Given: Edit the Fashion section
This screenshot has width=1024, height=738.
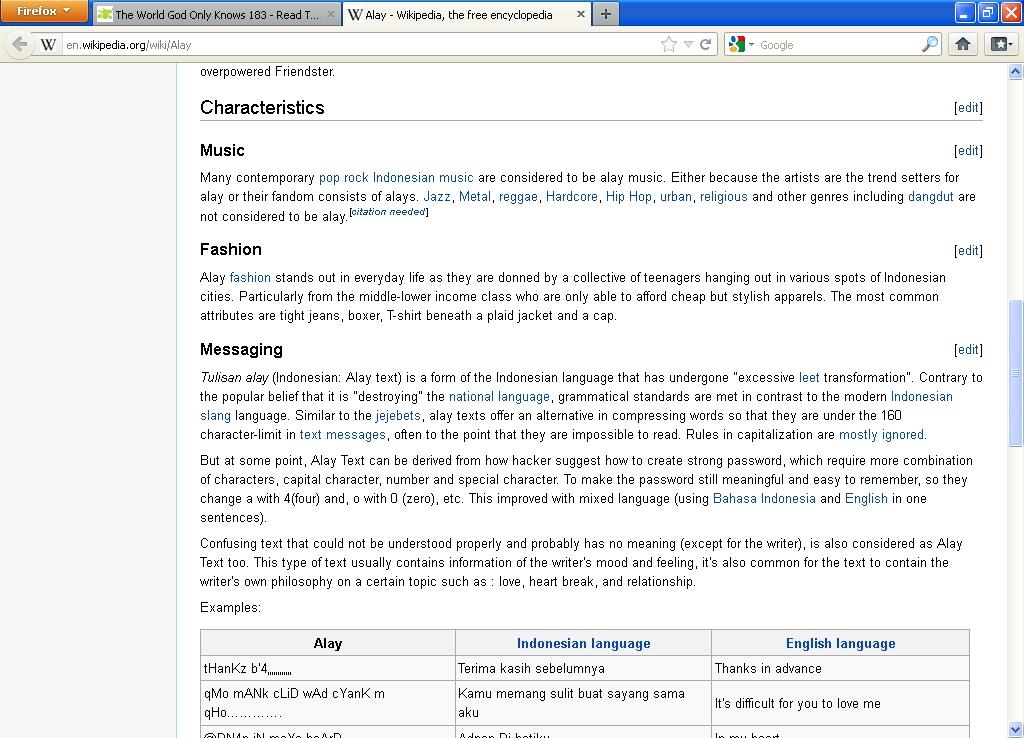Looking at the screenshot, I should [968, 250].
